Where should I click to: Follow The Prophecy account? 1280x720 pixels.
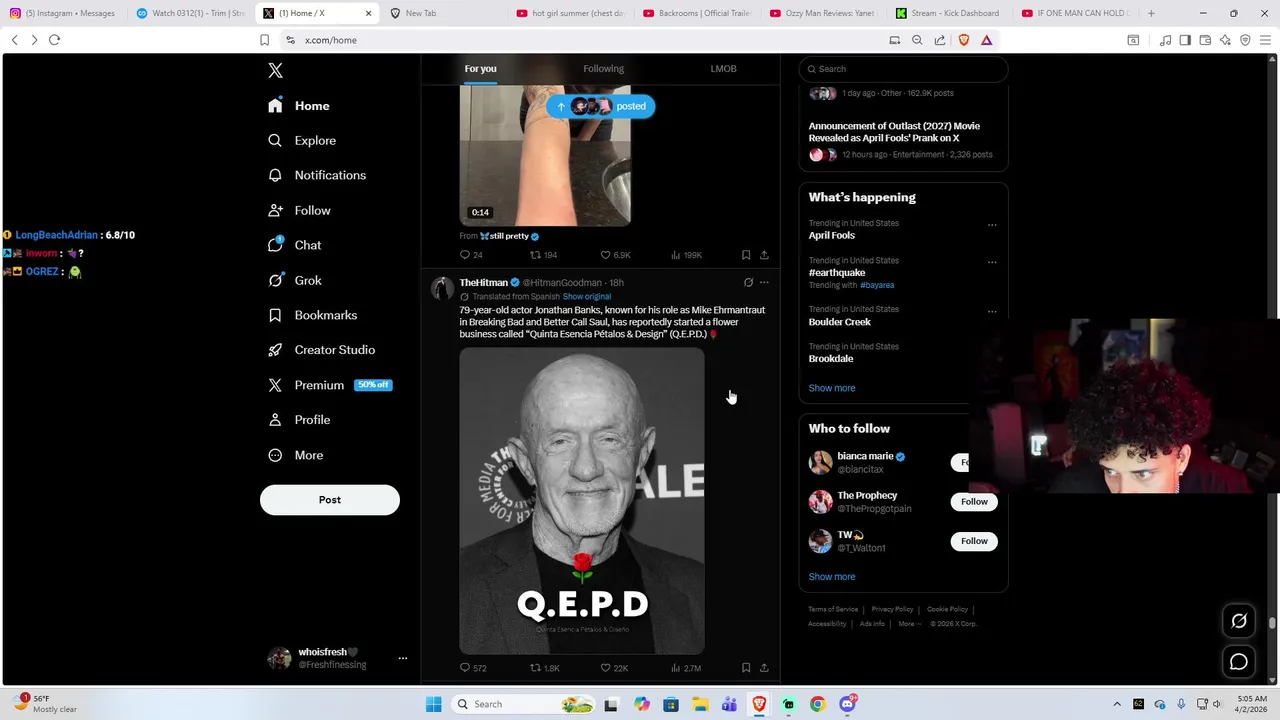(x=974, y=502)
